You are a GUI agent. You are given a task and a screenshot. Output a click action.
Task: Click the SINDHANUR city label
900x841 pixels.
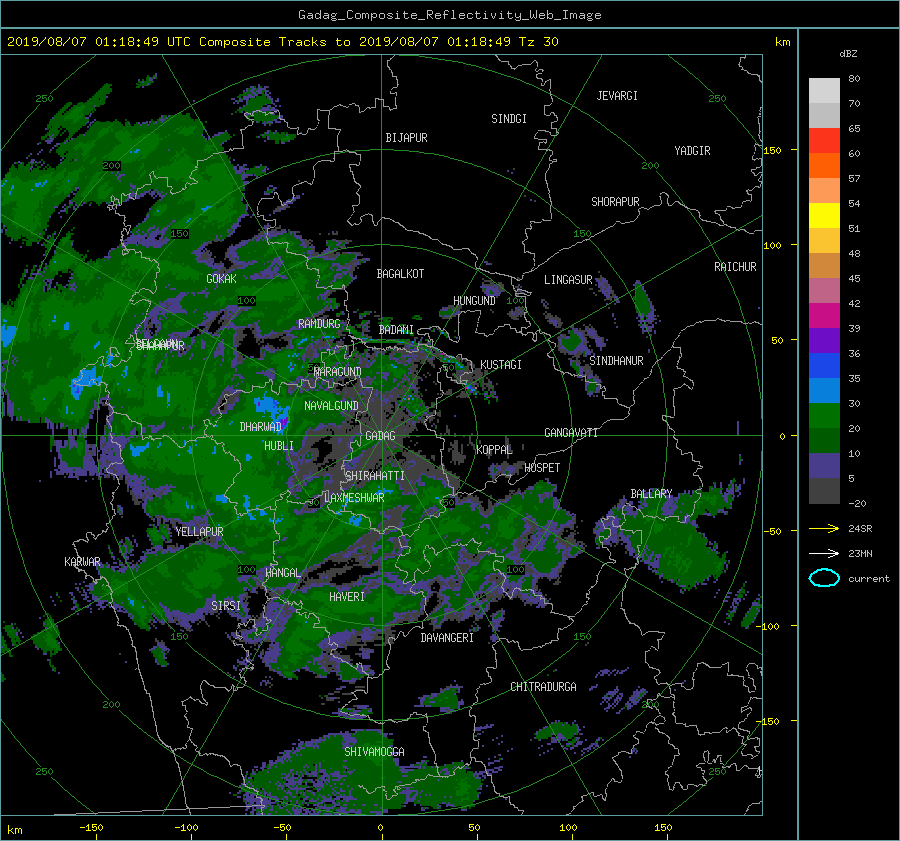tap(616, 361)
